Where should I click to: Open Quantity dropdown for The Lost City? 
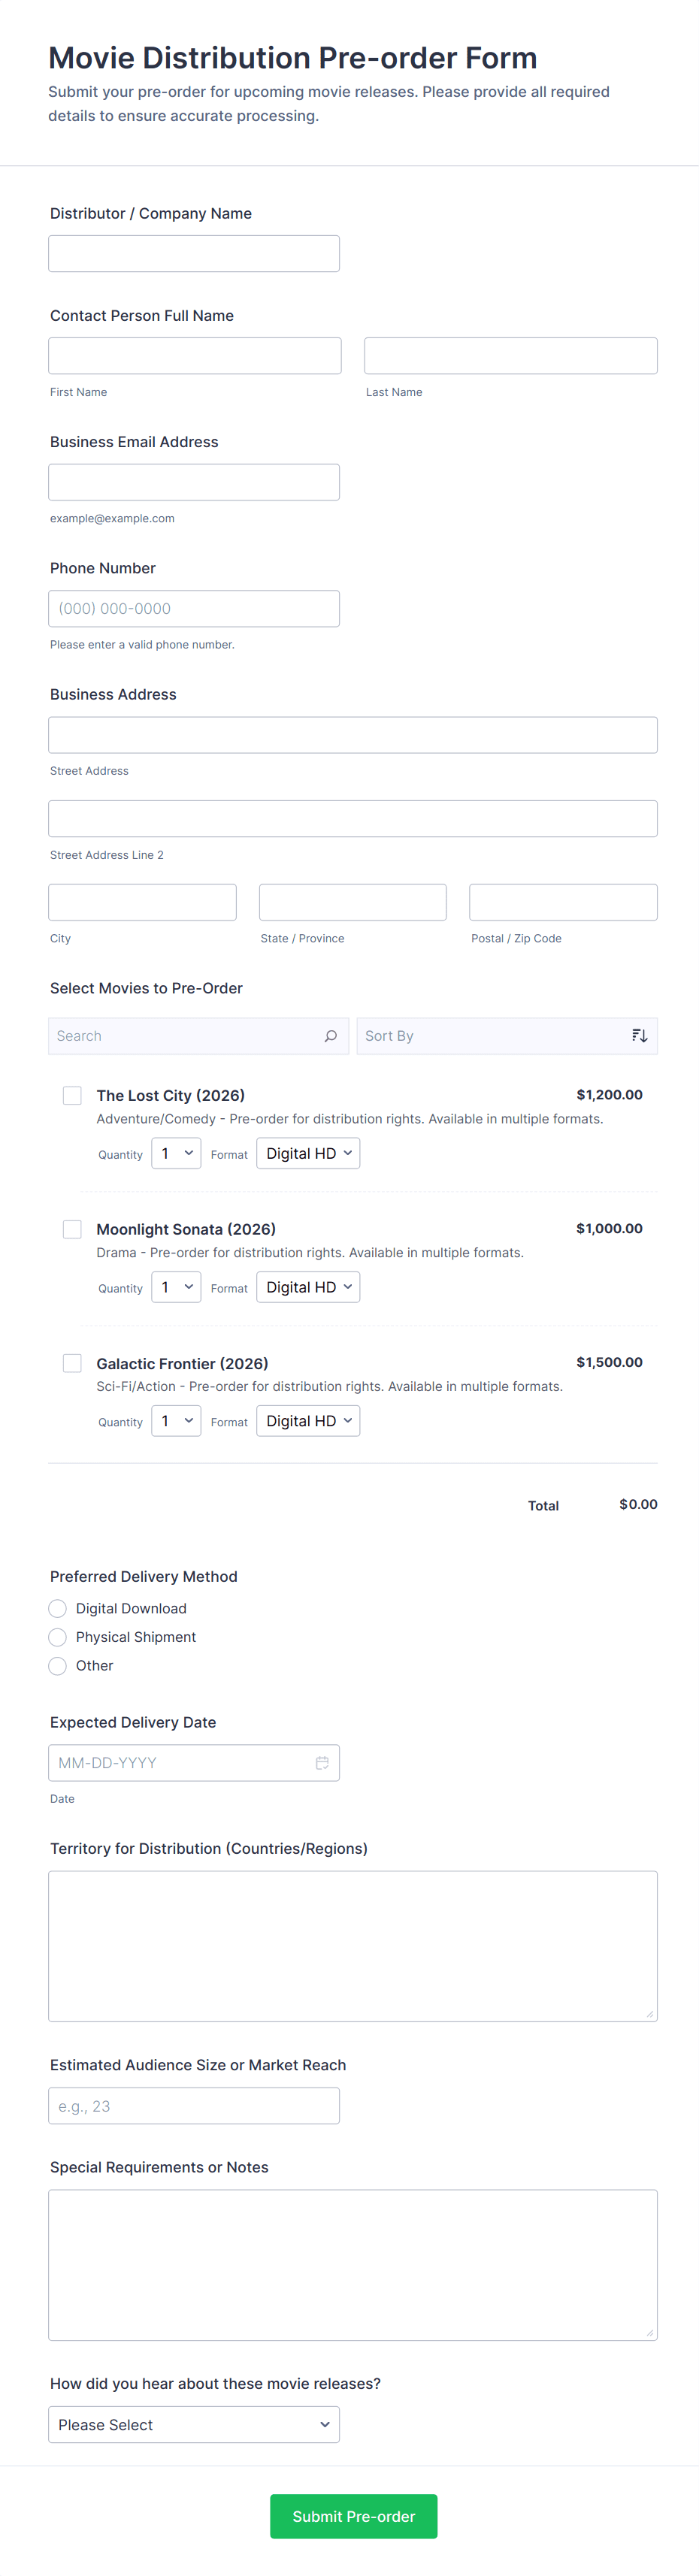click(176, 1153)
